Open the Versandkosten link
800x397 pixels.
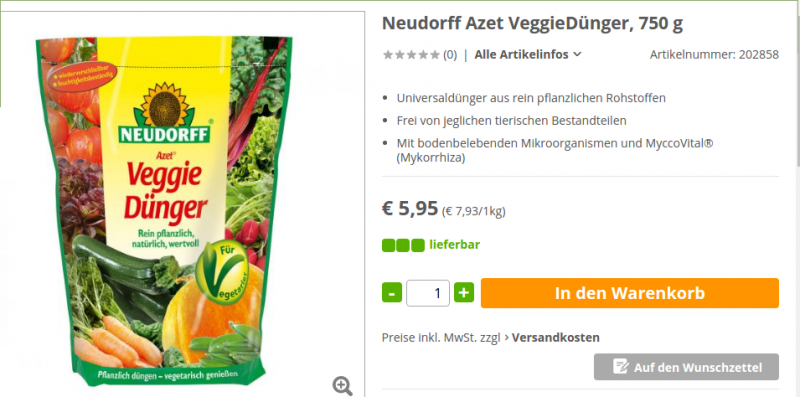tap(556, 337)
